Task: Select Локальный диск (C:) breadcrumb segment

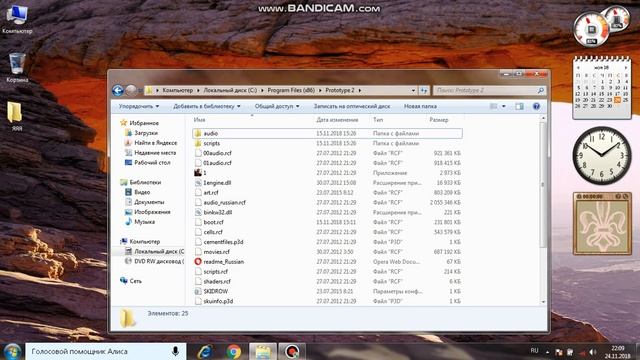Action: (x=230, y=90)
